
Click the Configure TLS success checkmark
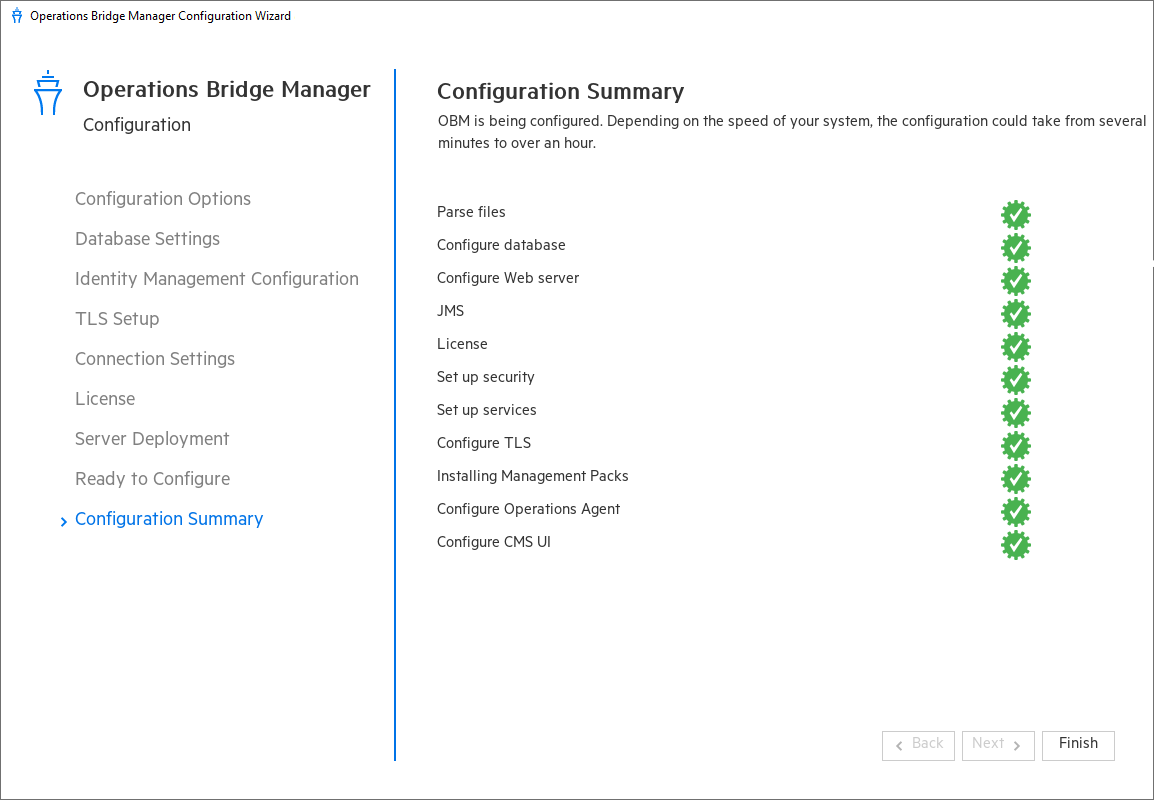point(1016,446)
